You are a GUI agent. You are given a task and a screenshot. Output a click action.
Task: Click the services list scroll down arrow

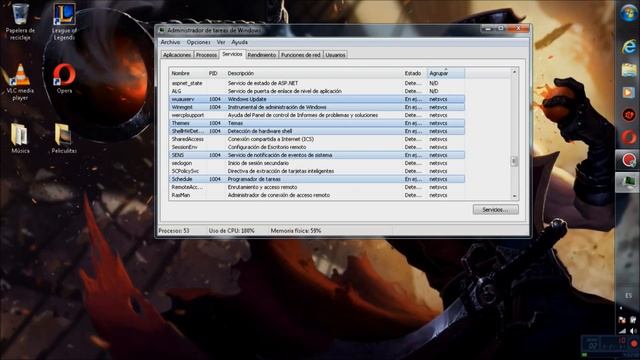[x=514, y=196]
